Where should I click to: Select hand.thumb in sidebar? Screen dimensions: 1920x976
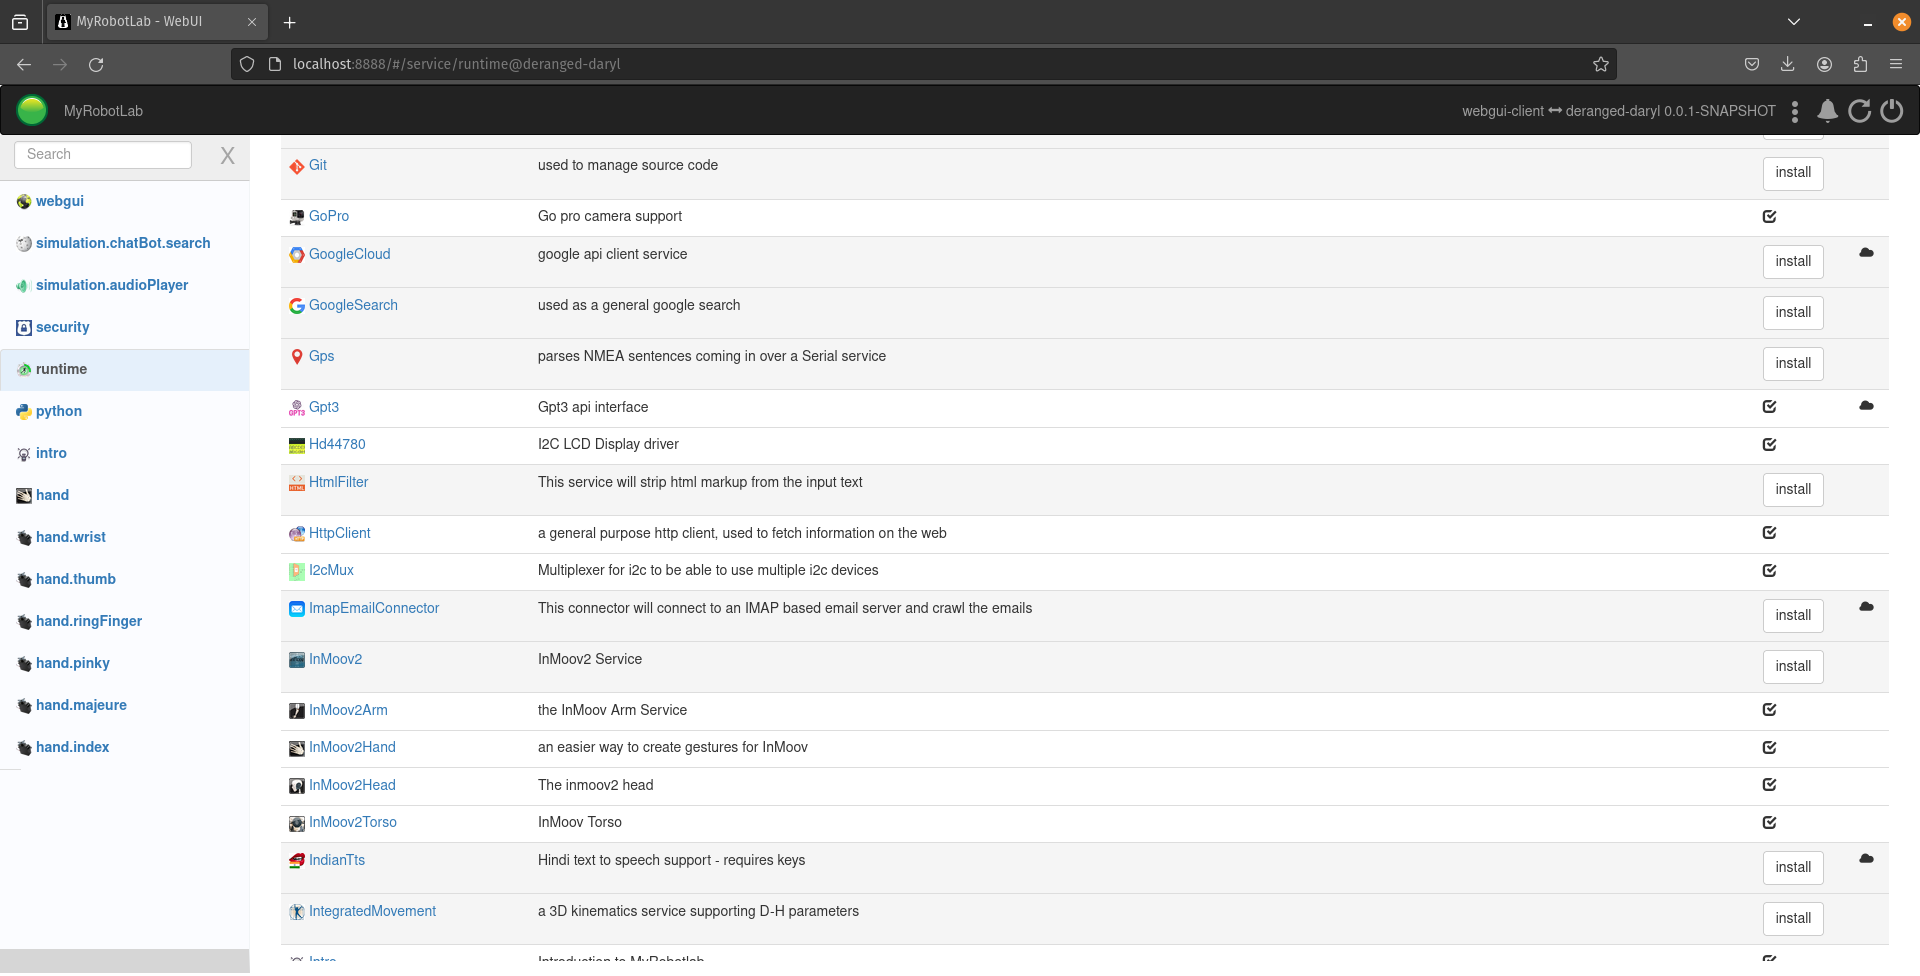[76, 579]
